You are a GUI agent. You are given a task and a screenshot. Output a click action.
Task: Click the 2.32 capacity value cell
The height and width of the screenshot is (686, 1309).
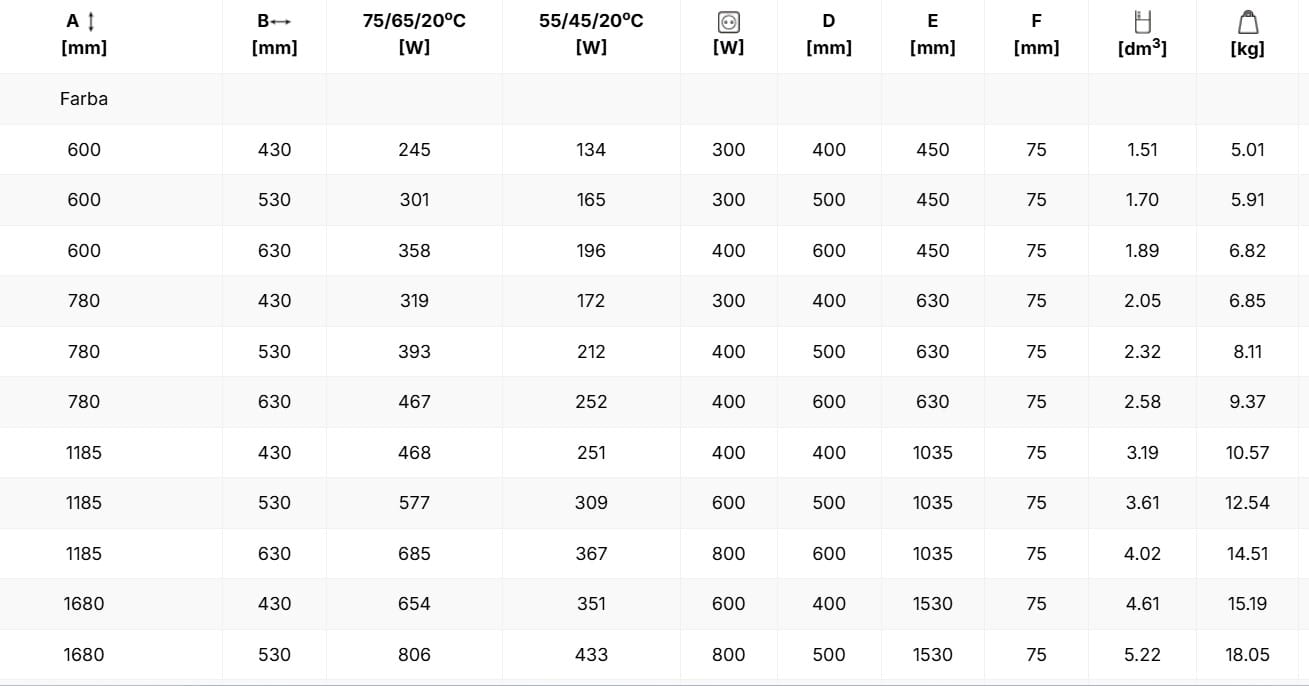pos(1142,352)
